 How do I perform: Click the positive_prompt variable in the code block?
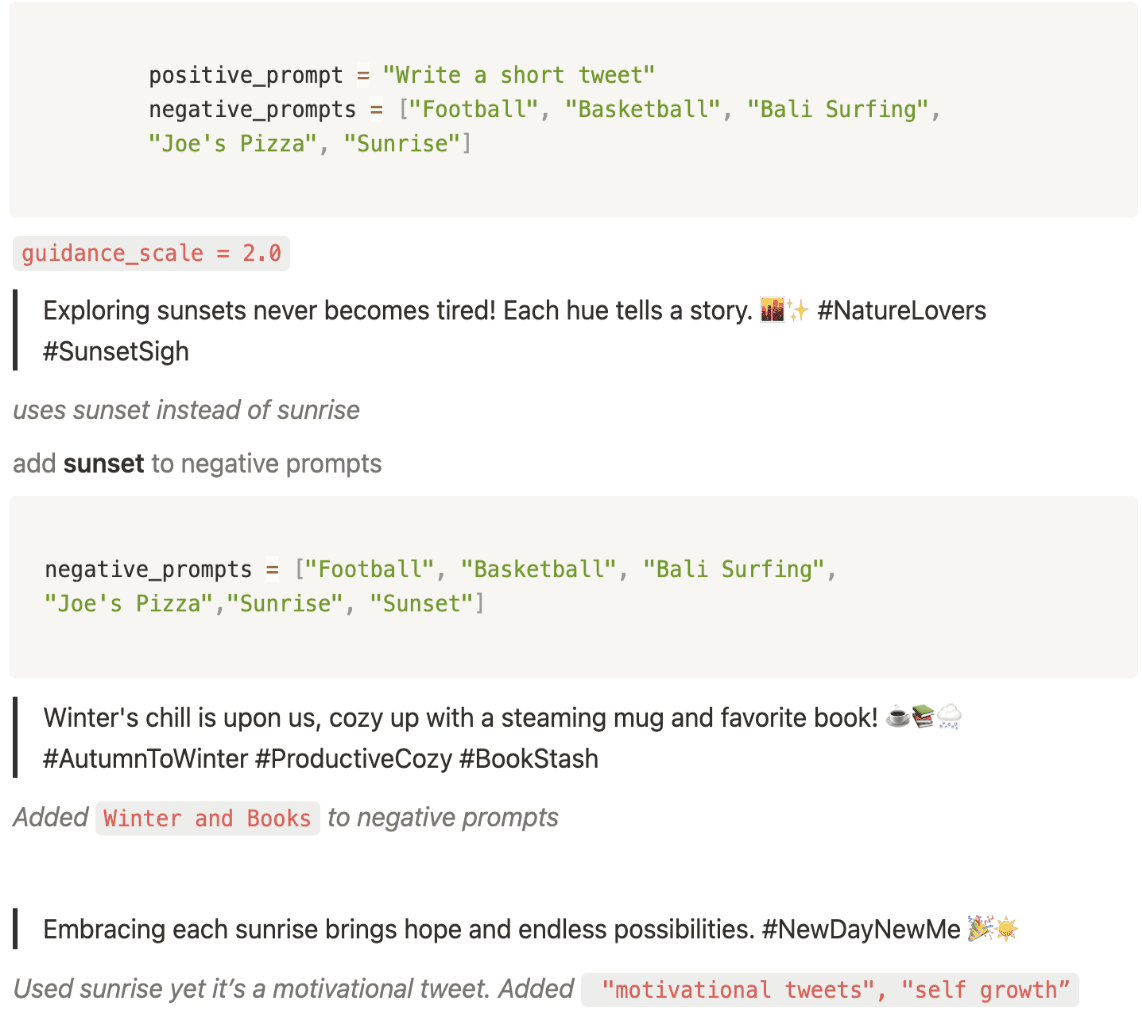(246, 75)
